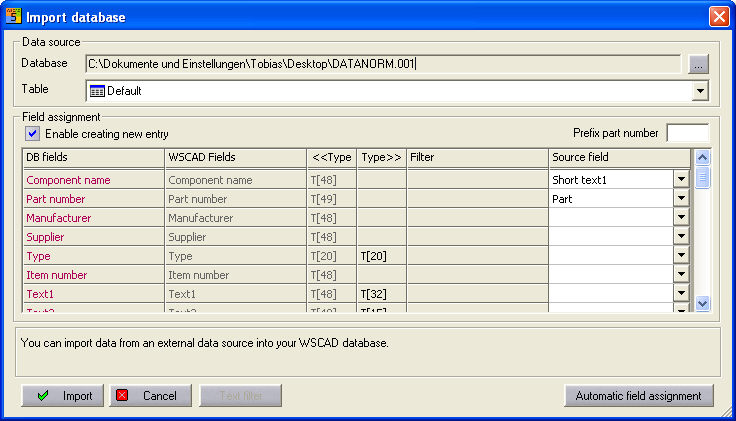Open Source field dropdown for Component name
This screenshot has height=421, width=736.
tap(681, 179)
